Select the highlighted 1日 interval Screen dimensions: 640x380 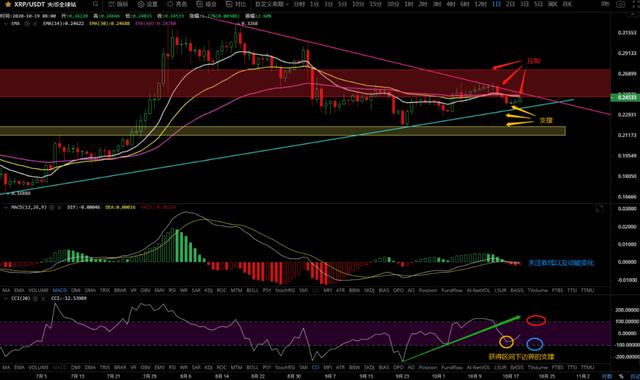click(496, 4)
